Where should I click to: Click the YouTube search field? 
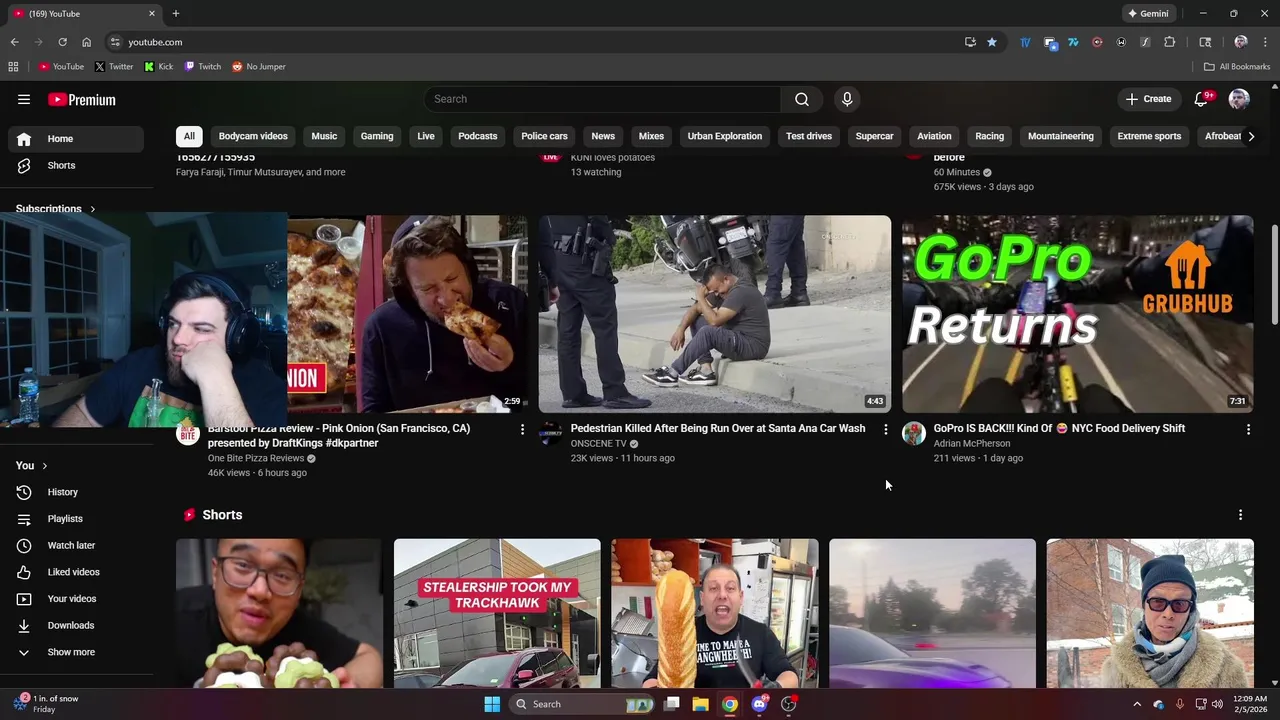click(x=602, y=99)
